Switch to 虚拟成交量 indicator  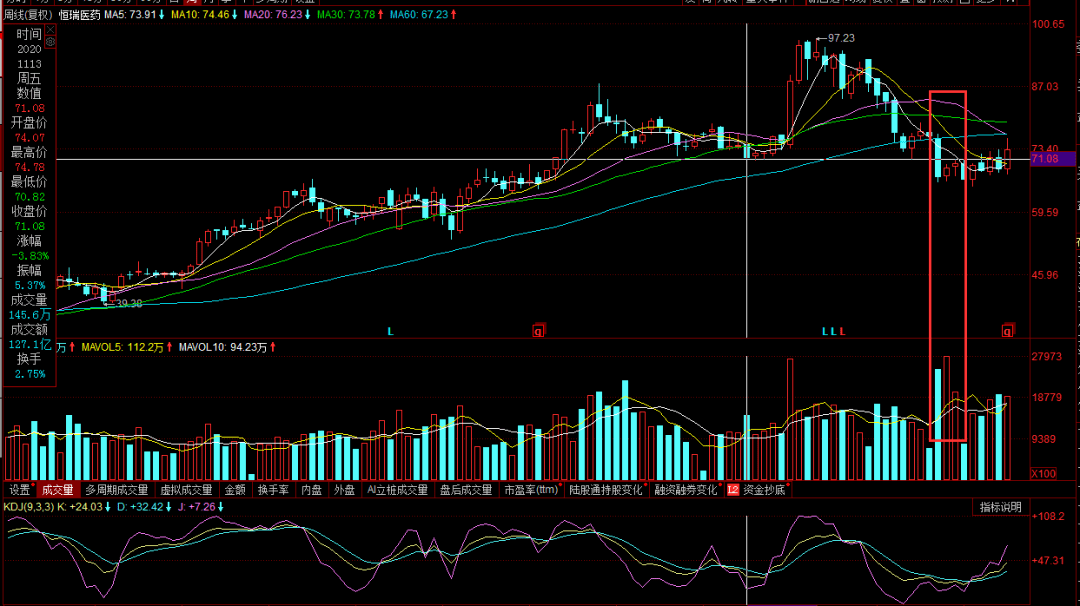(187, 490)
